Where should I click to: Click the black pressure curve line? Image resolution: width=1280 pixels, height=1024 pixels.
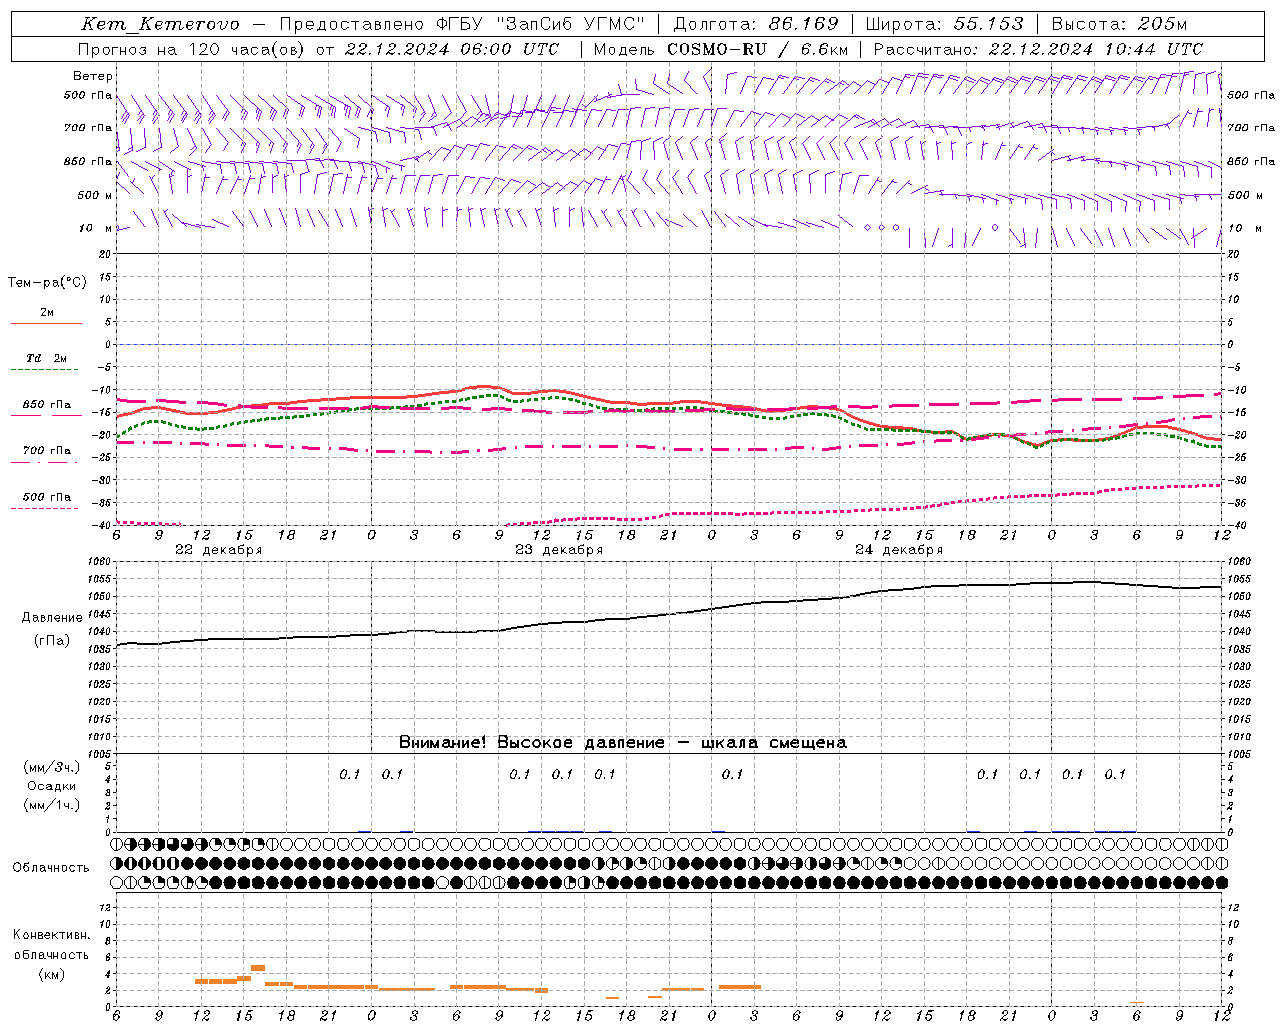(669, 614)
